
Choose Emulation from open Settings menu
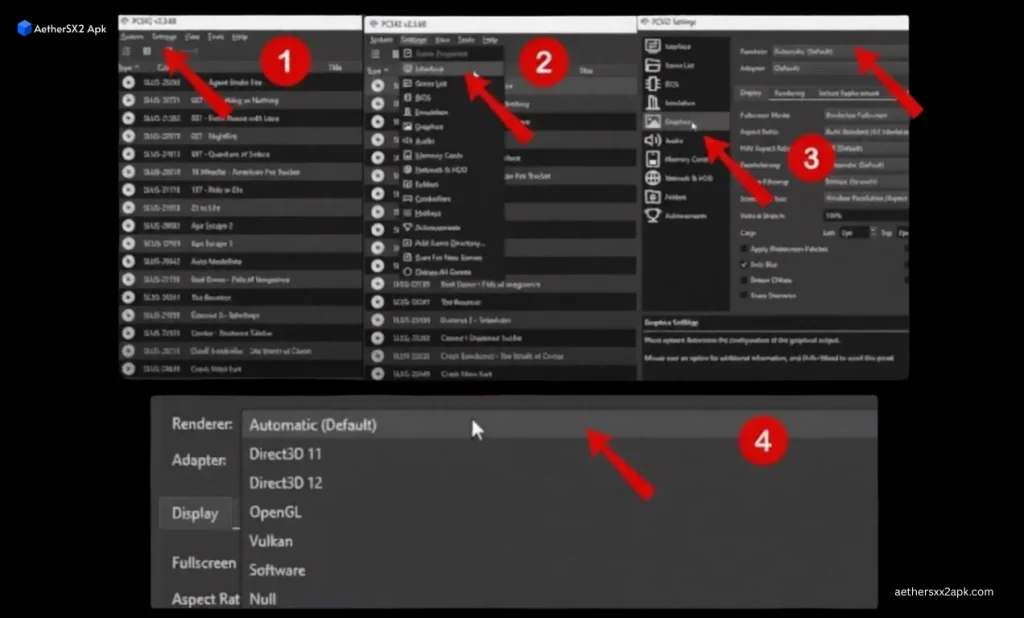click(x=452, y=112)
